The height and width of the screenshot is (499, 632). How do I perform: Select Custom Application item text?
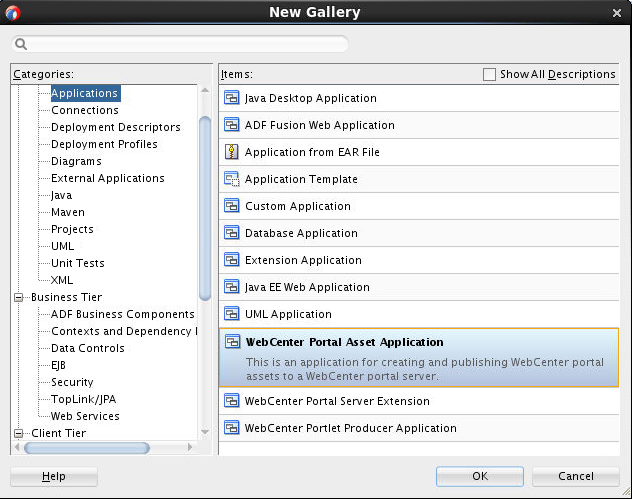pyautogui.click(x=298, y=206)
